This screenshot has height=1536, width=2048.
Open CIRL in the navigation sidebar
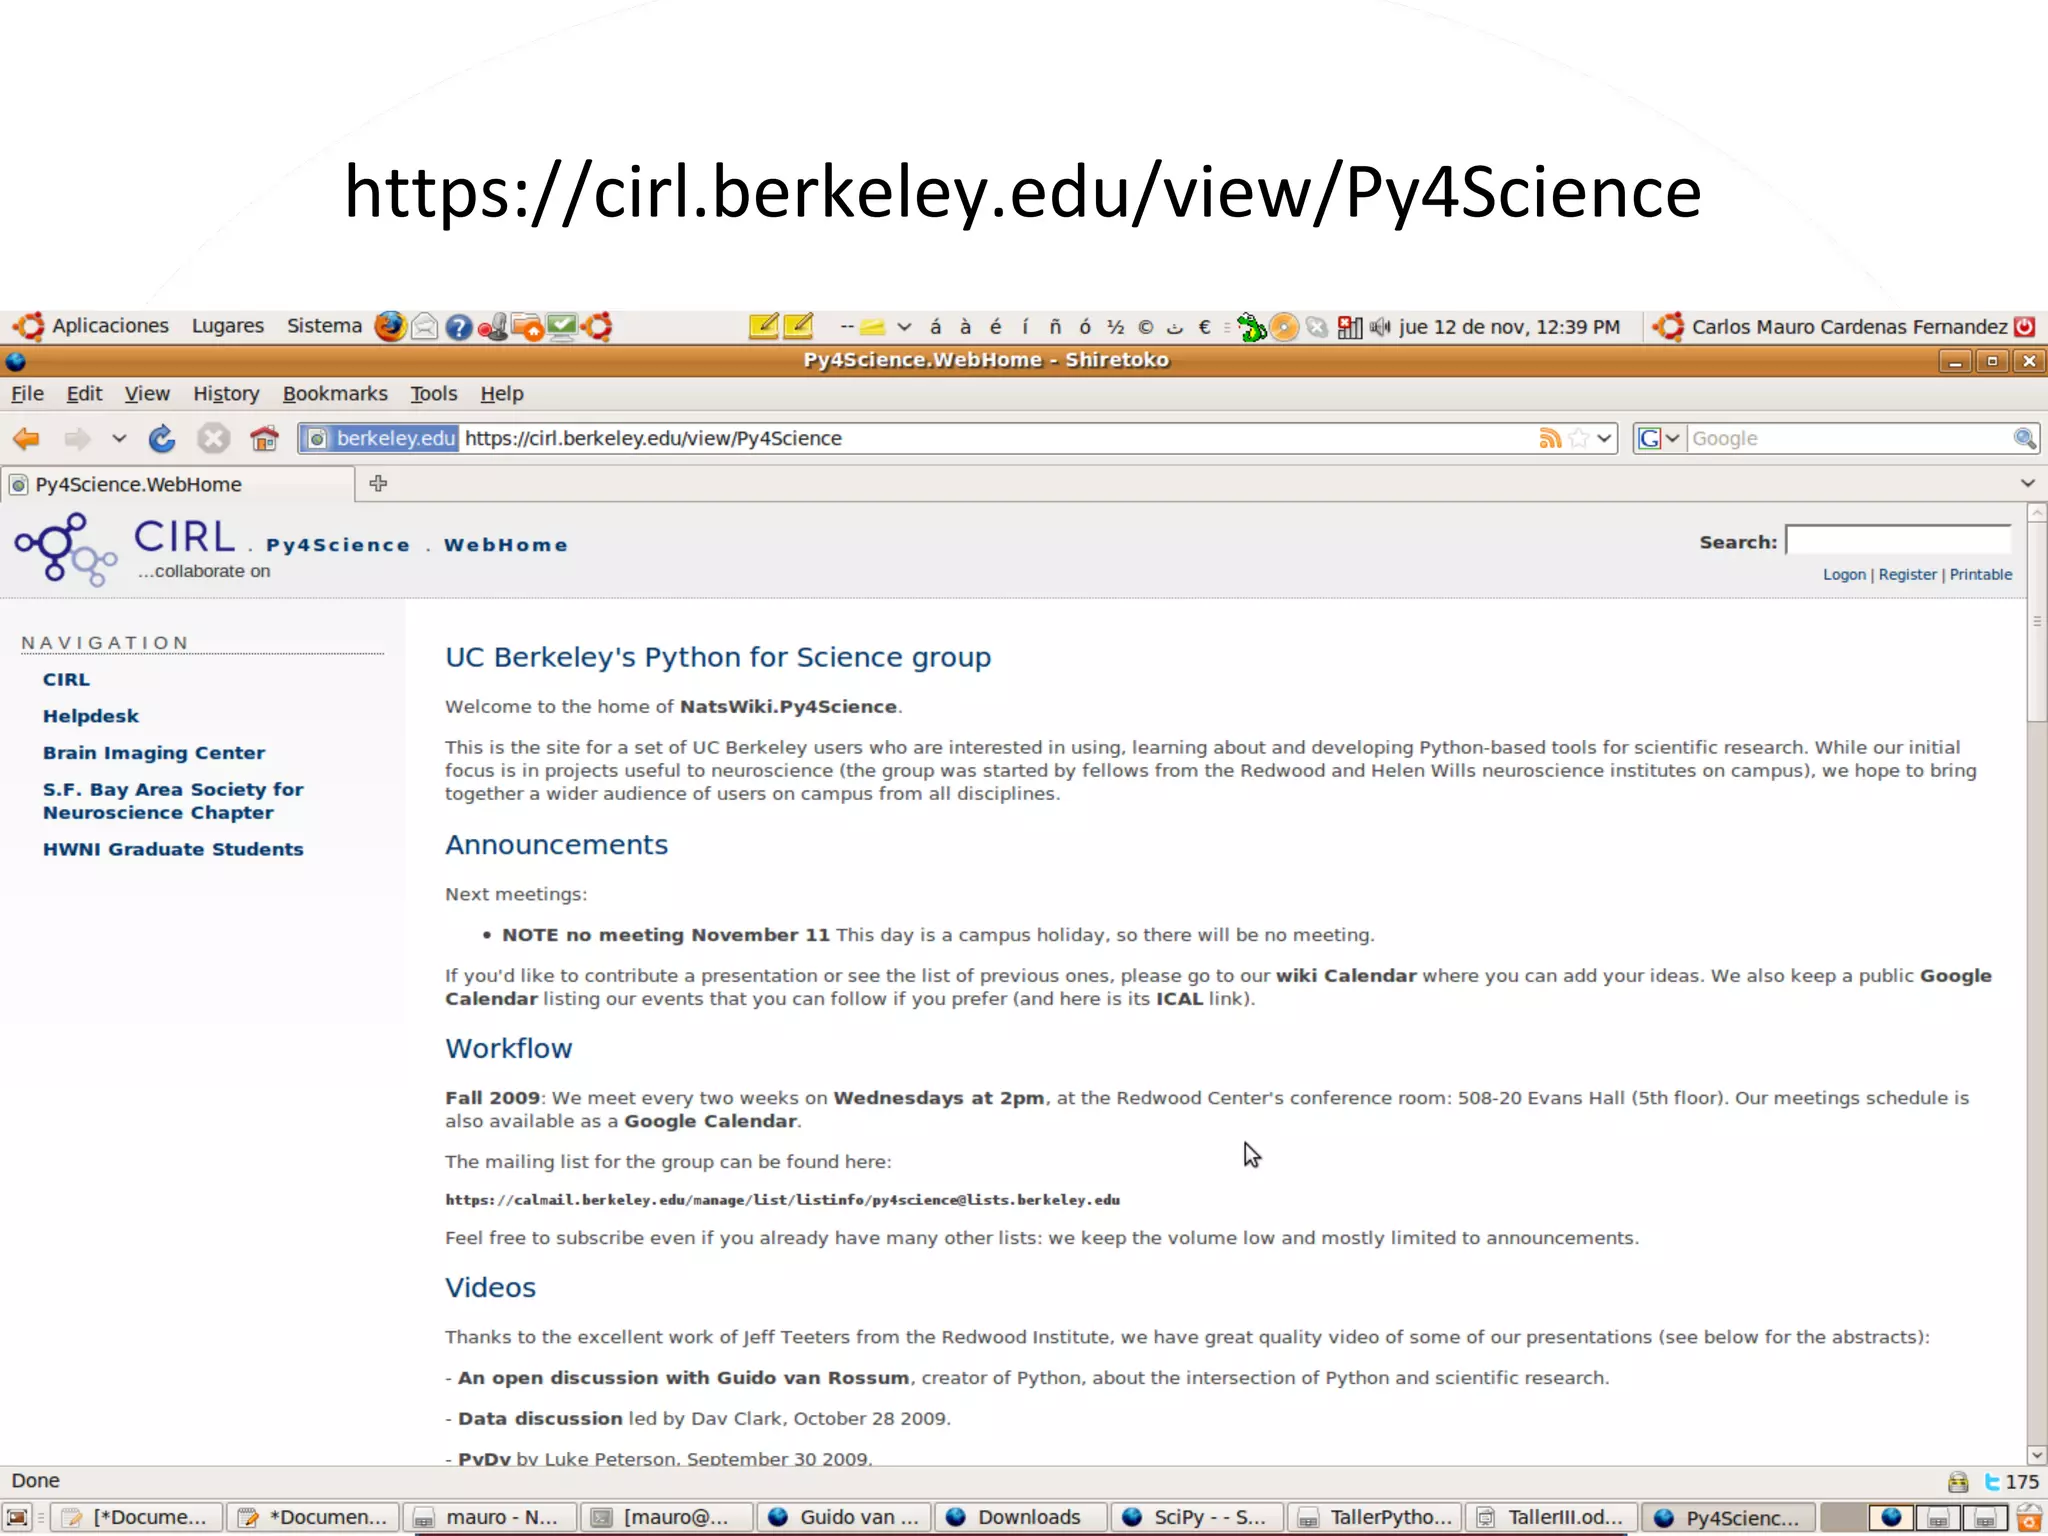click(x=66, y=679)
